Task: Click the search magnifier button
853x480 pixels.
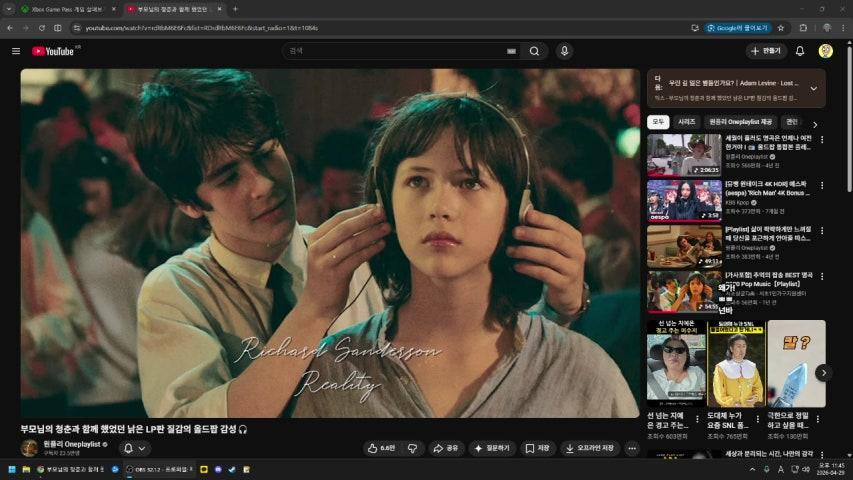Action: pyautogui.click(x=535, y=51)
